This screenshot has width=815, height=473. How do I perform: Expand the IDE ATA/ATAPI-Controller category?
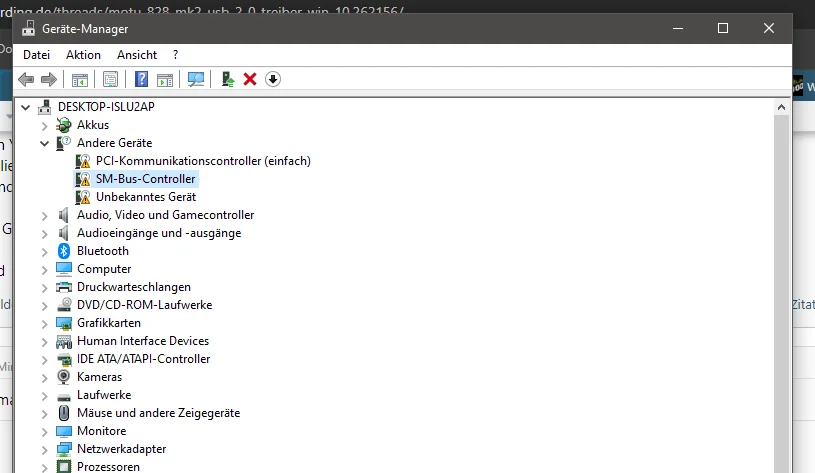coord(45,360)
